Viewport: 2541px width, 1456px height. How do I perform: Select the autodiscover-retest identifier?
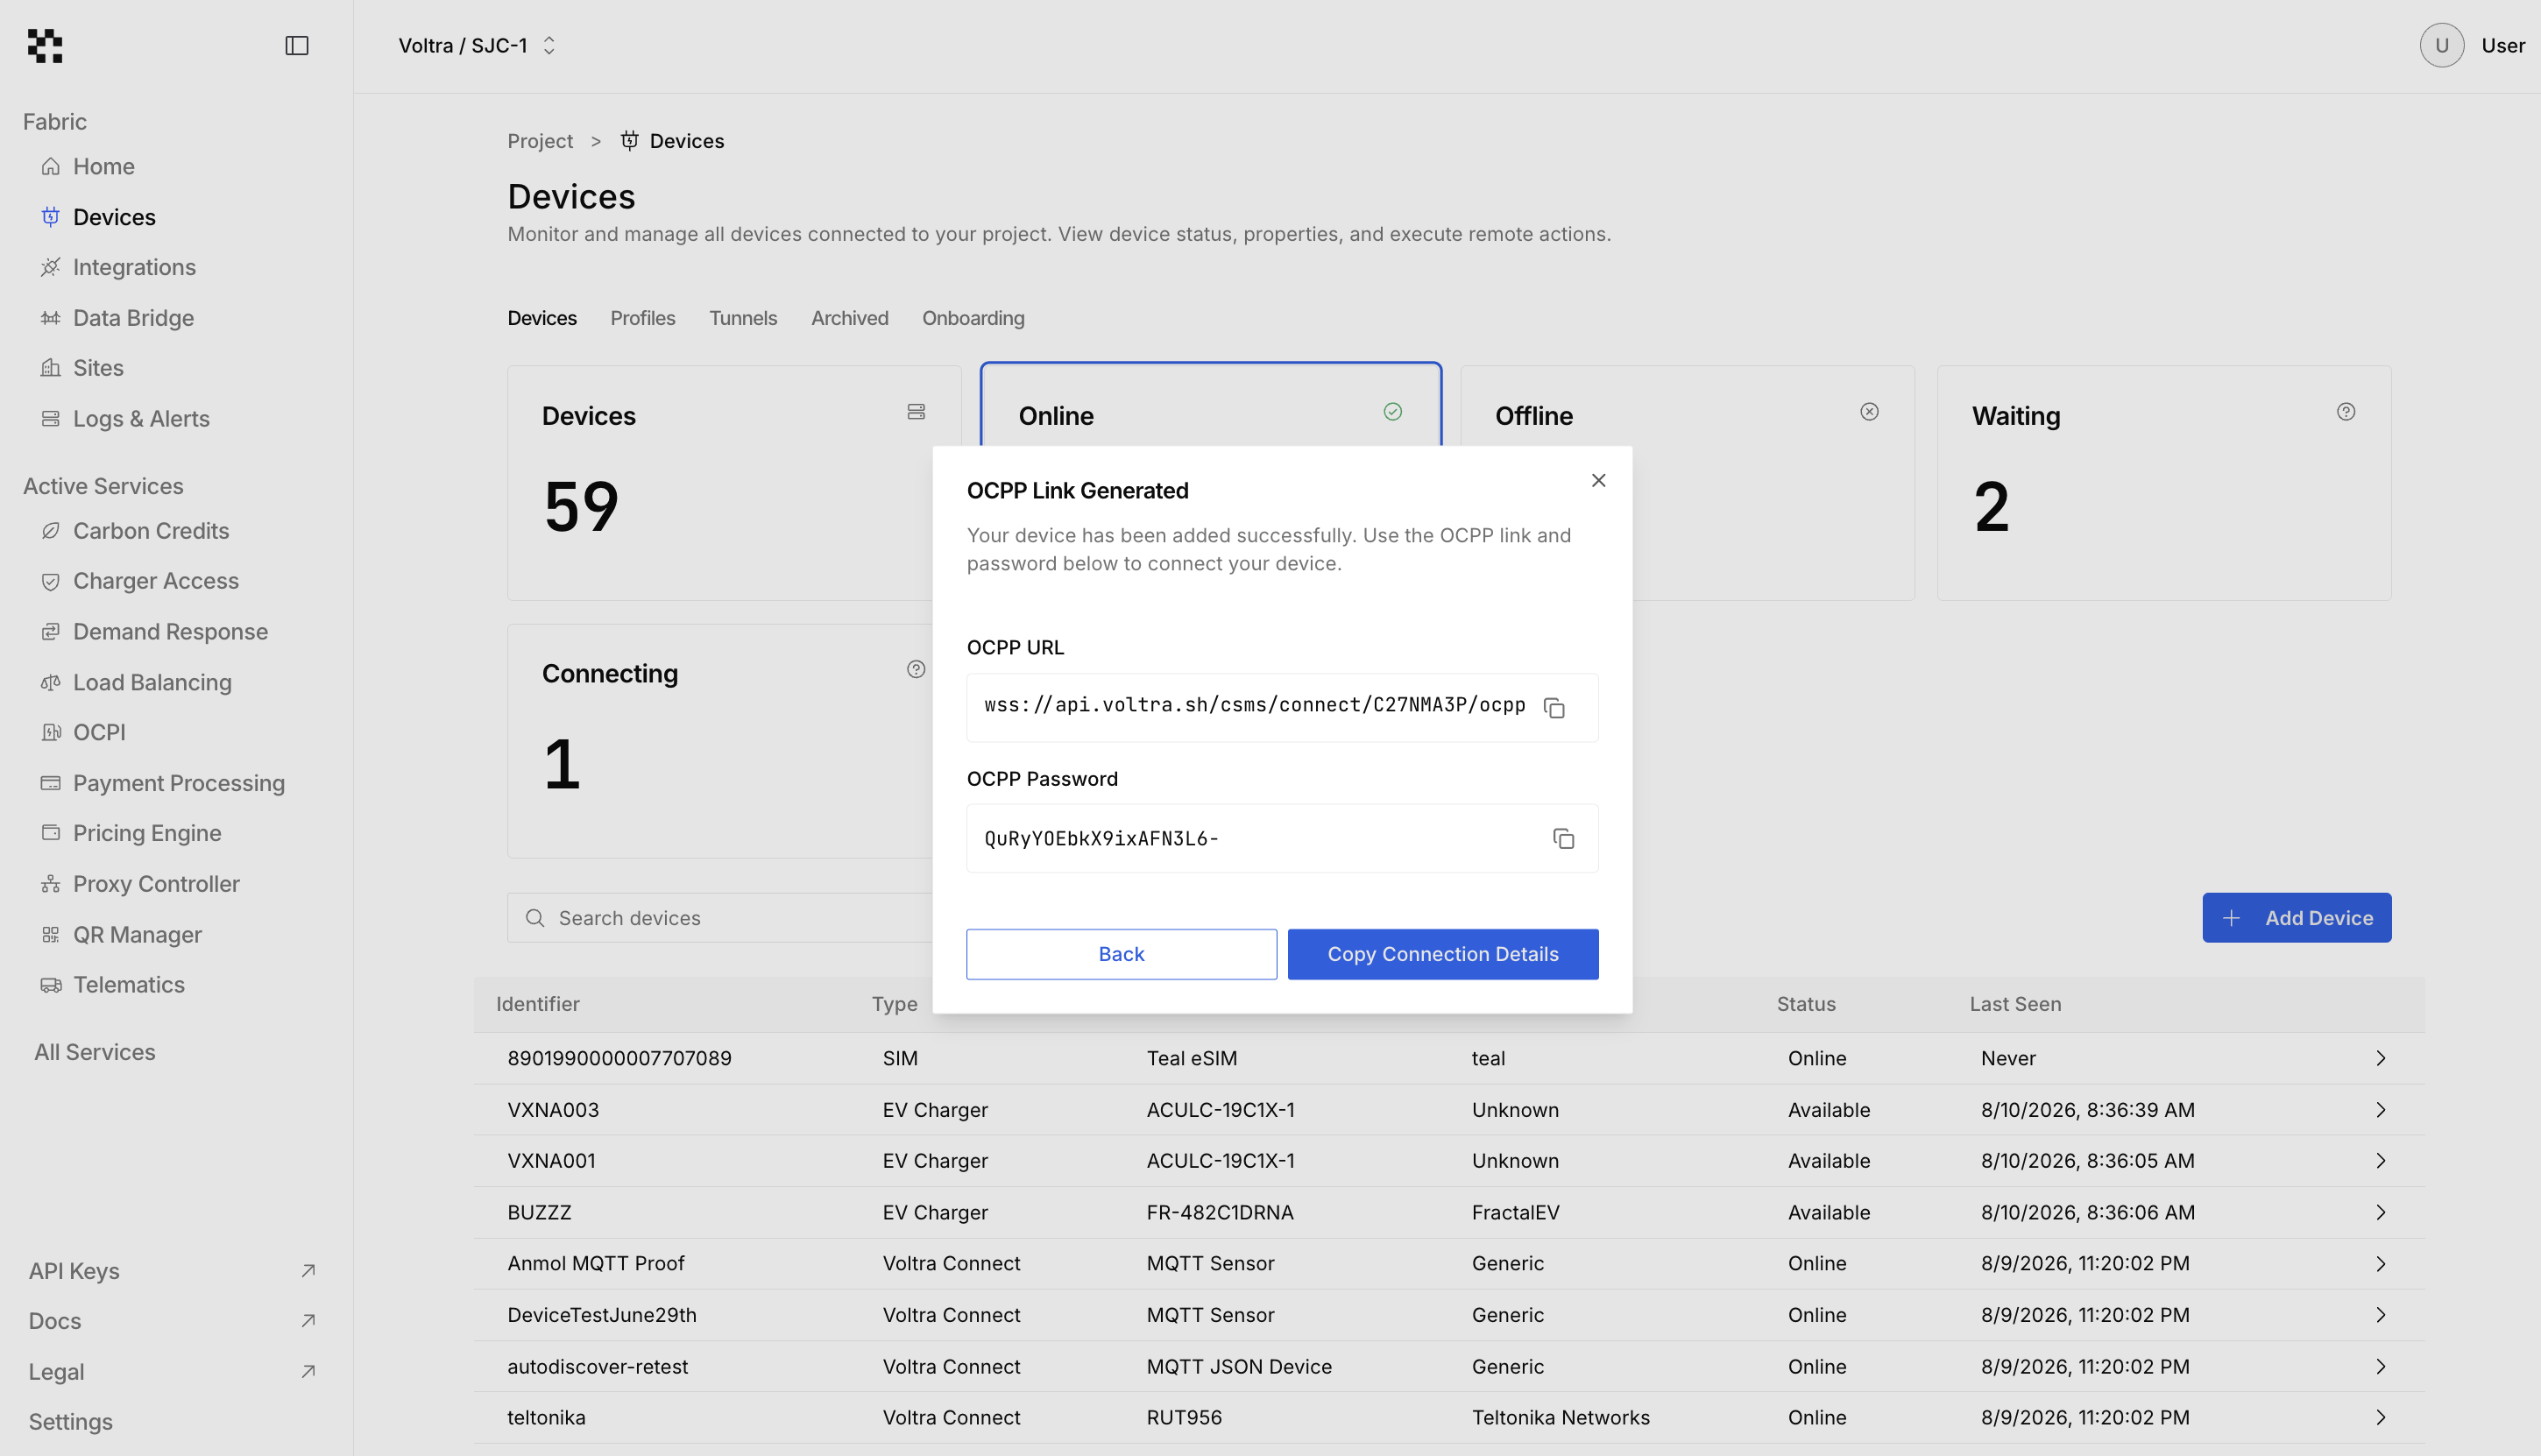click(x=598, y=1366)
